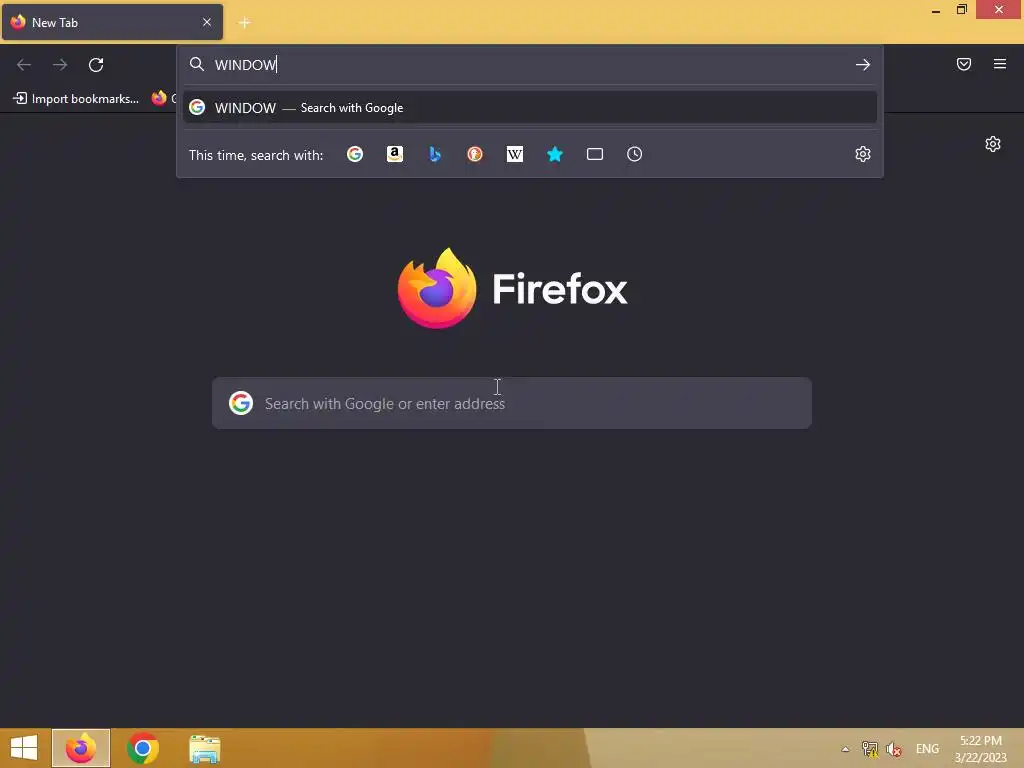Click the ENG language indicator

point(927,749)
